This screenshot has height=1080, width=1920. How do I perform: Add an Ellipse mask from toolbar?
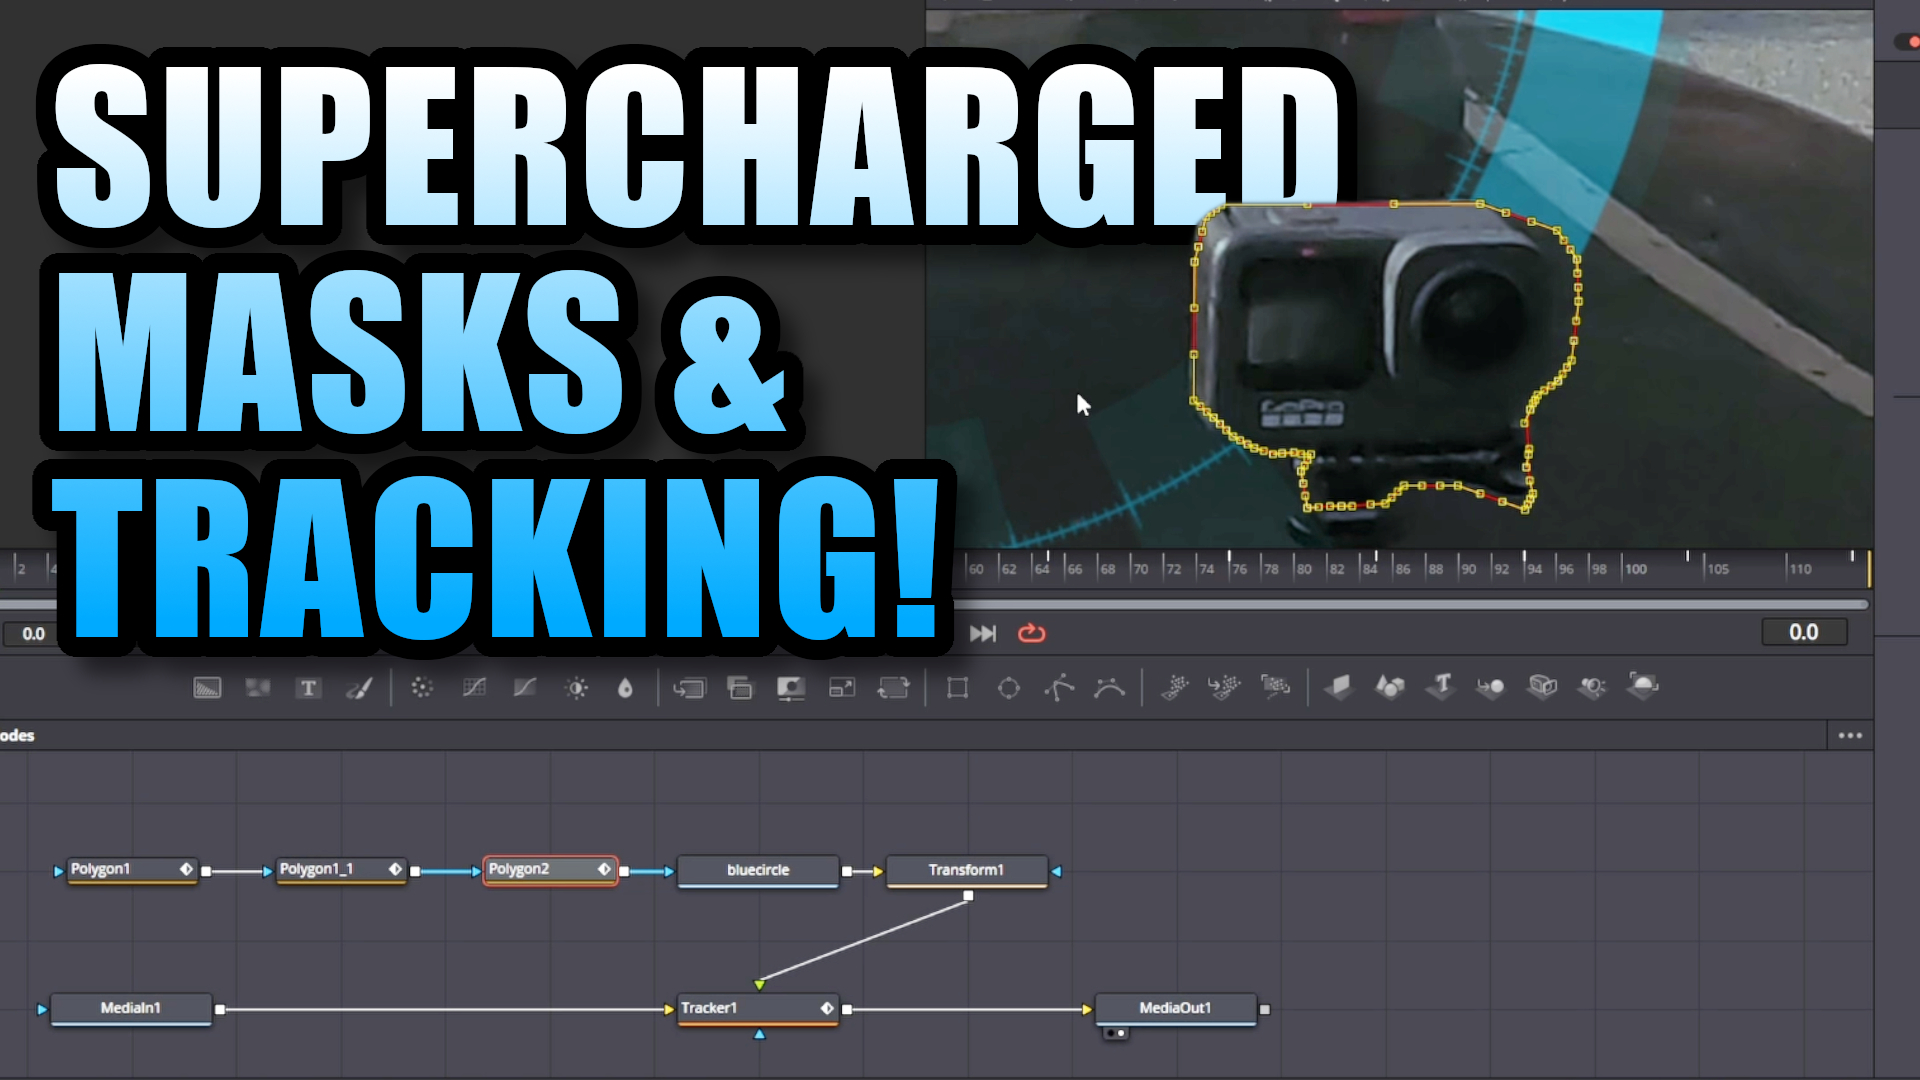pyautogui.click(x=1008, y=688)
